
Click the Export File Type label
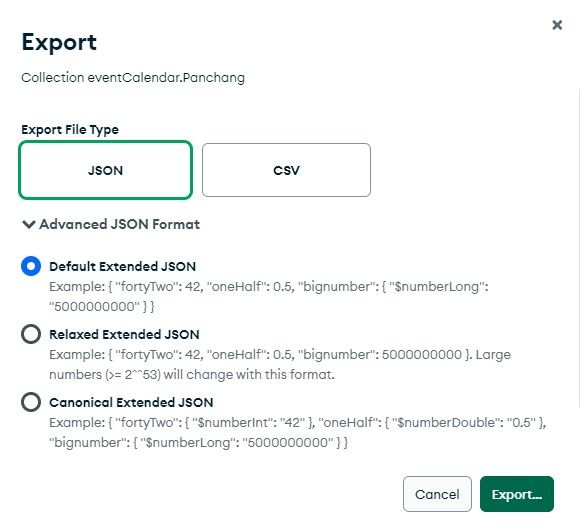click(x=70, y=130)
